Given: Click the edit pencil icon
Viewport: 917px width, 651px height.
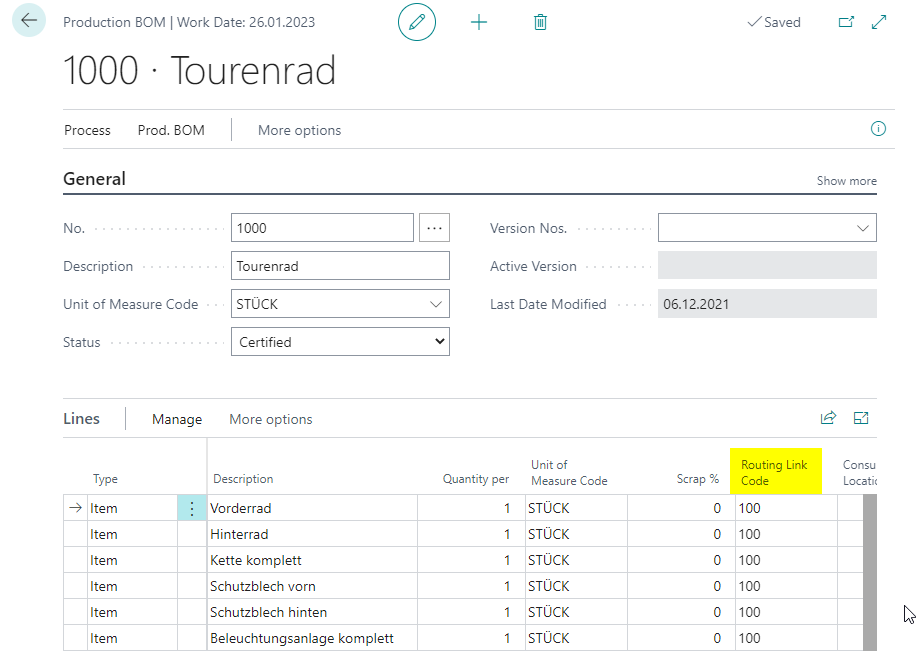Looking at the screenshot, I should (417, 22).
